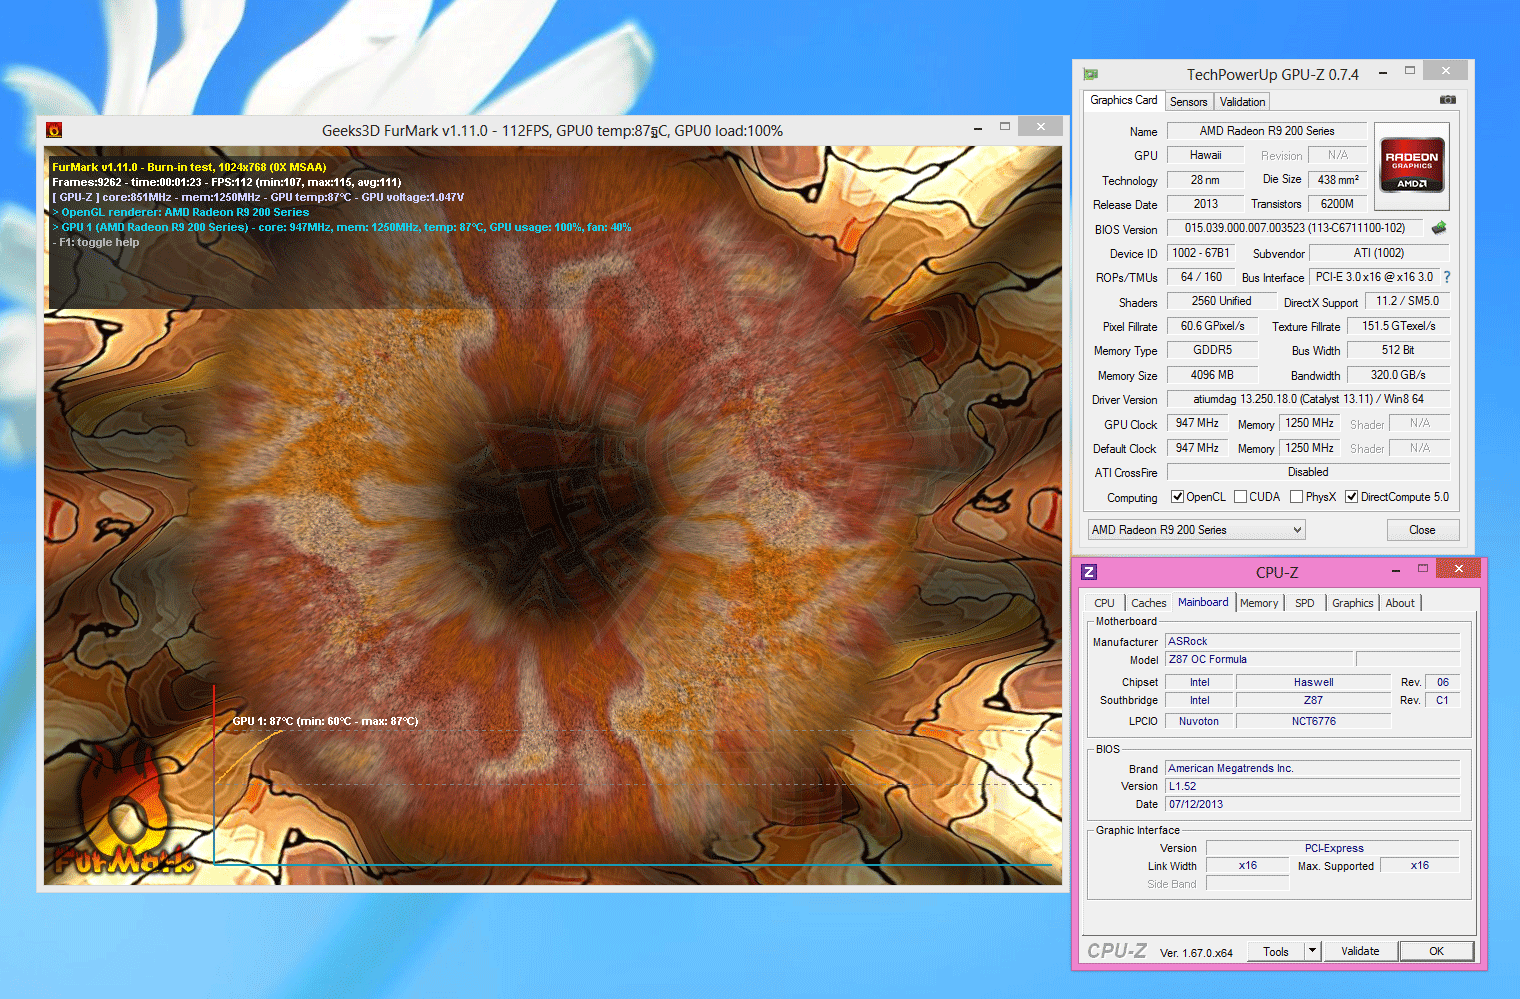Click the Transistors '6200M' value
Viewport: 1520px width, 999px height.
click(x=1337, y=204)
